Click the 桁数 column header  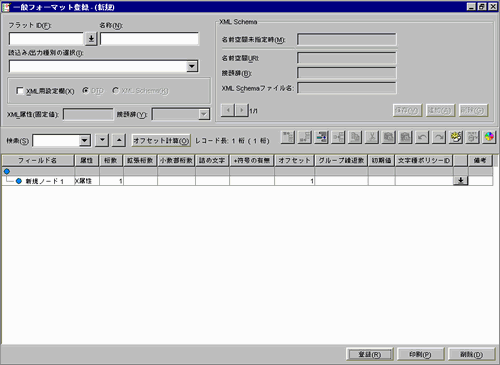click(111, 160)
